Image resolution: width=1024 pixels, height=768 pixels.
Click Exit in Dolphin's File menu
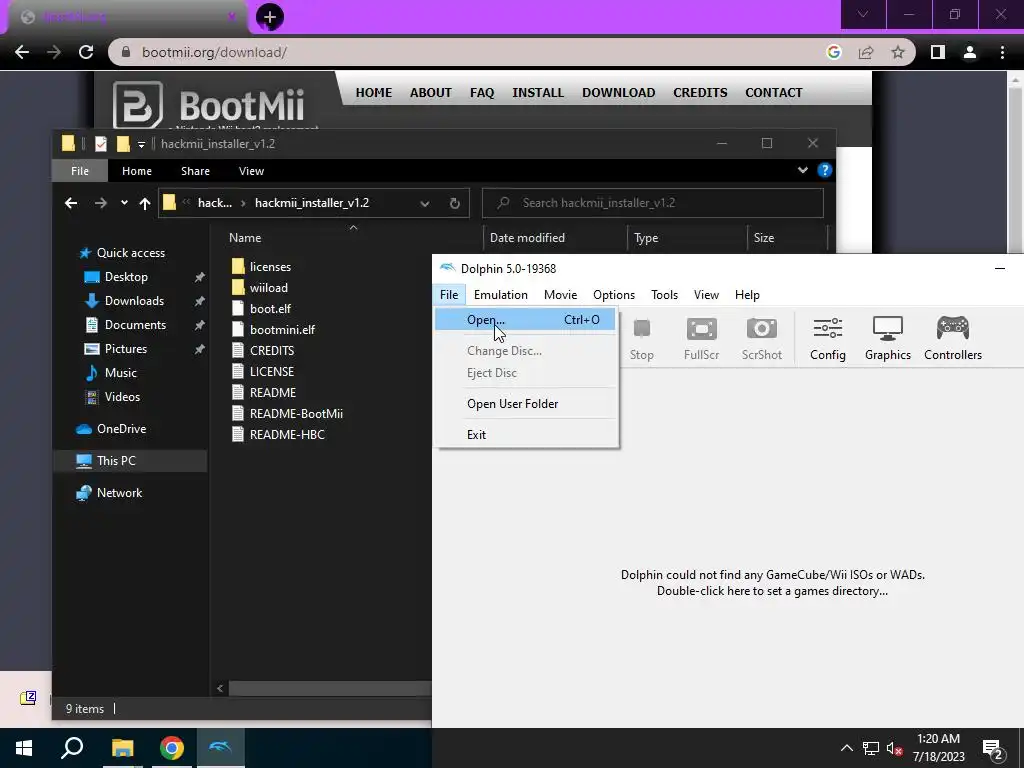tap(526, 434)
